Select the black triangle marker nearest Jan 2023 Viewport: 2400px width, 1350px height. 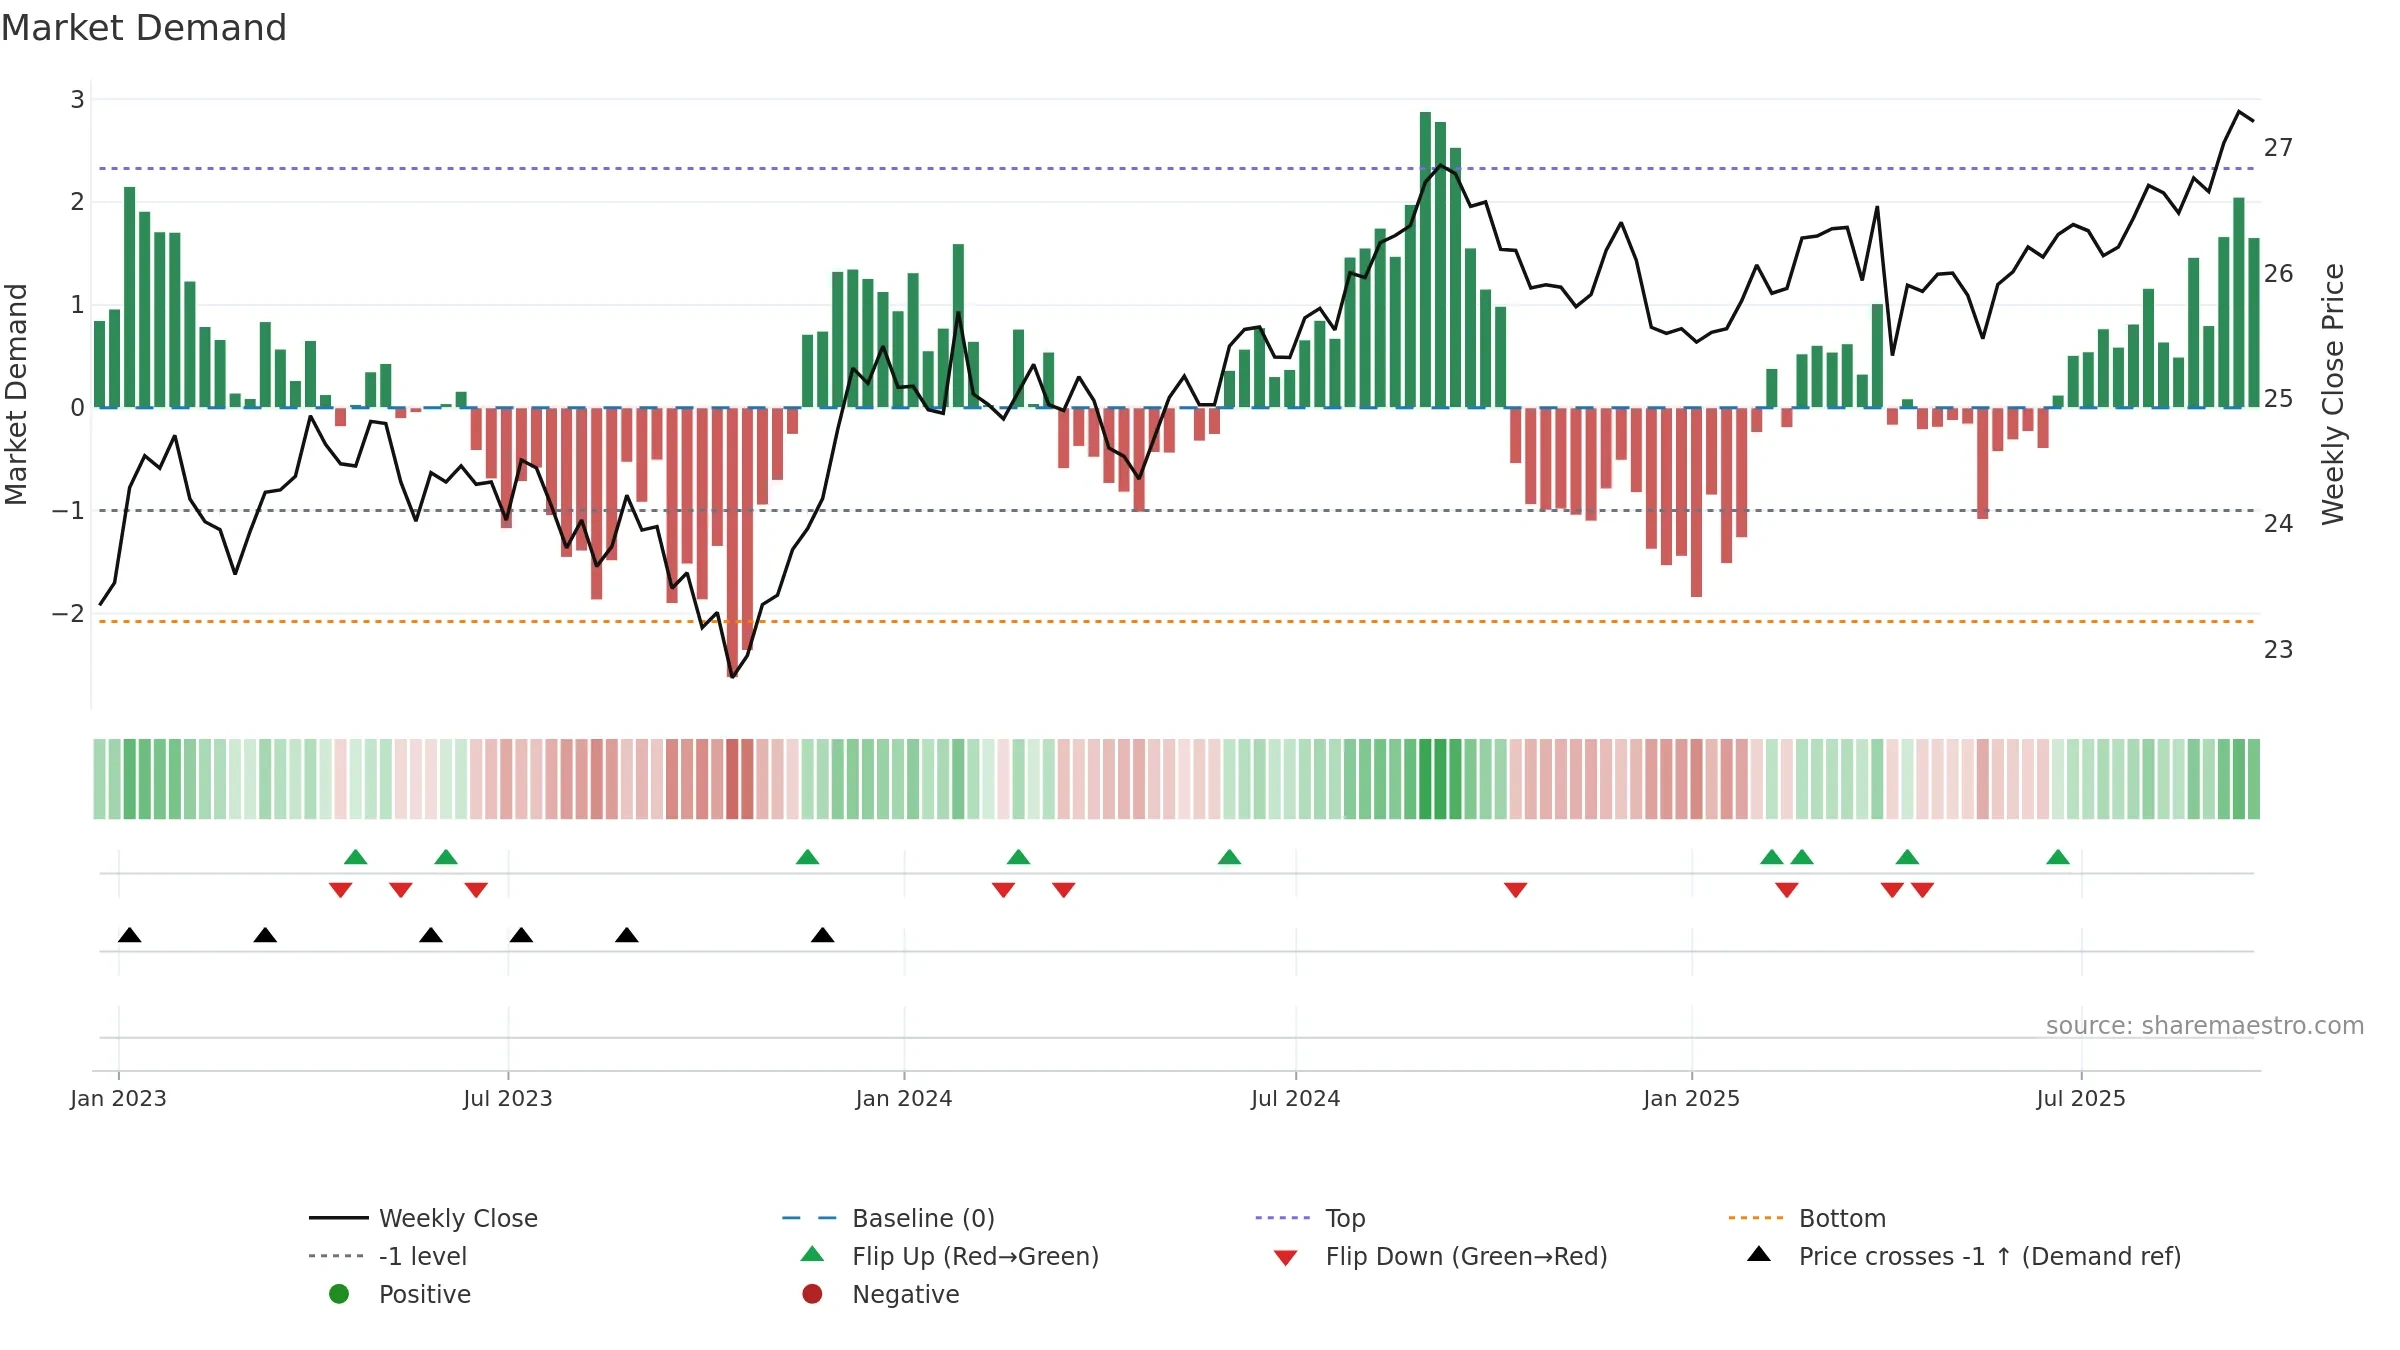coord(129,935)
